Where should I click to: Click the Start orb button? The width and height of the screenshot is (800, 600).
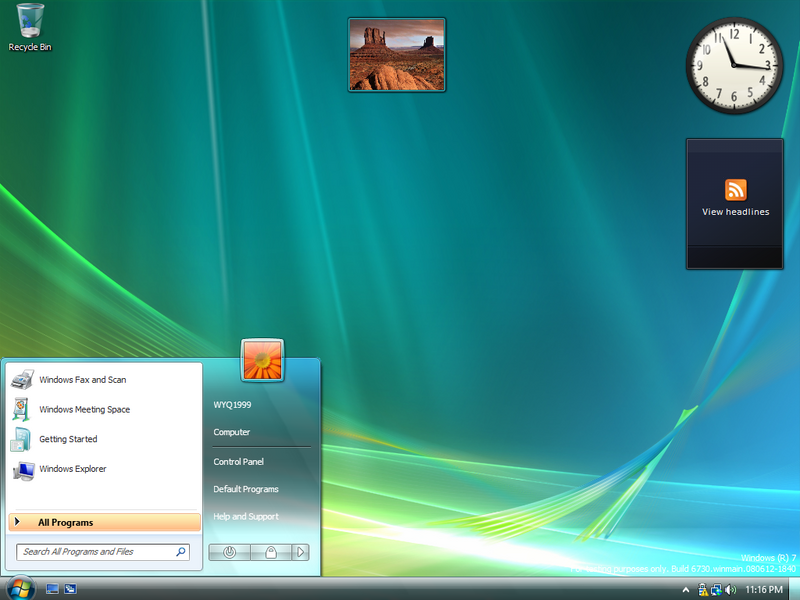click(x=19, y=588)
